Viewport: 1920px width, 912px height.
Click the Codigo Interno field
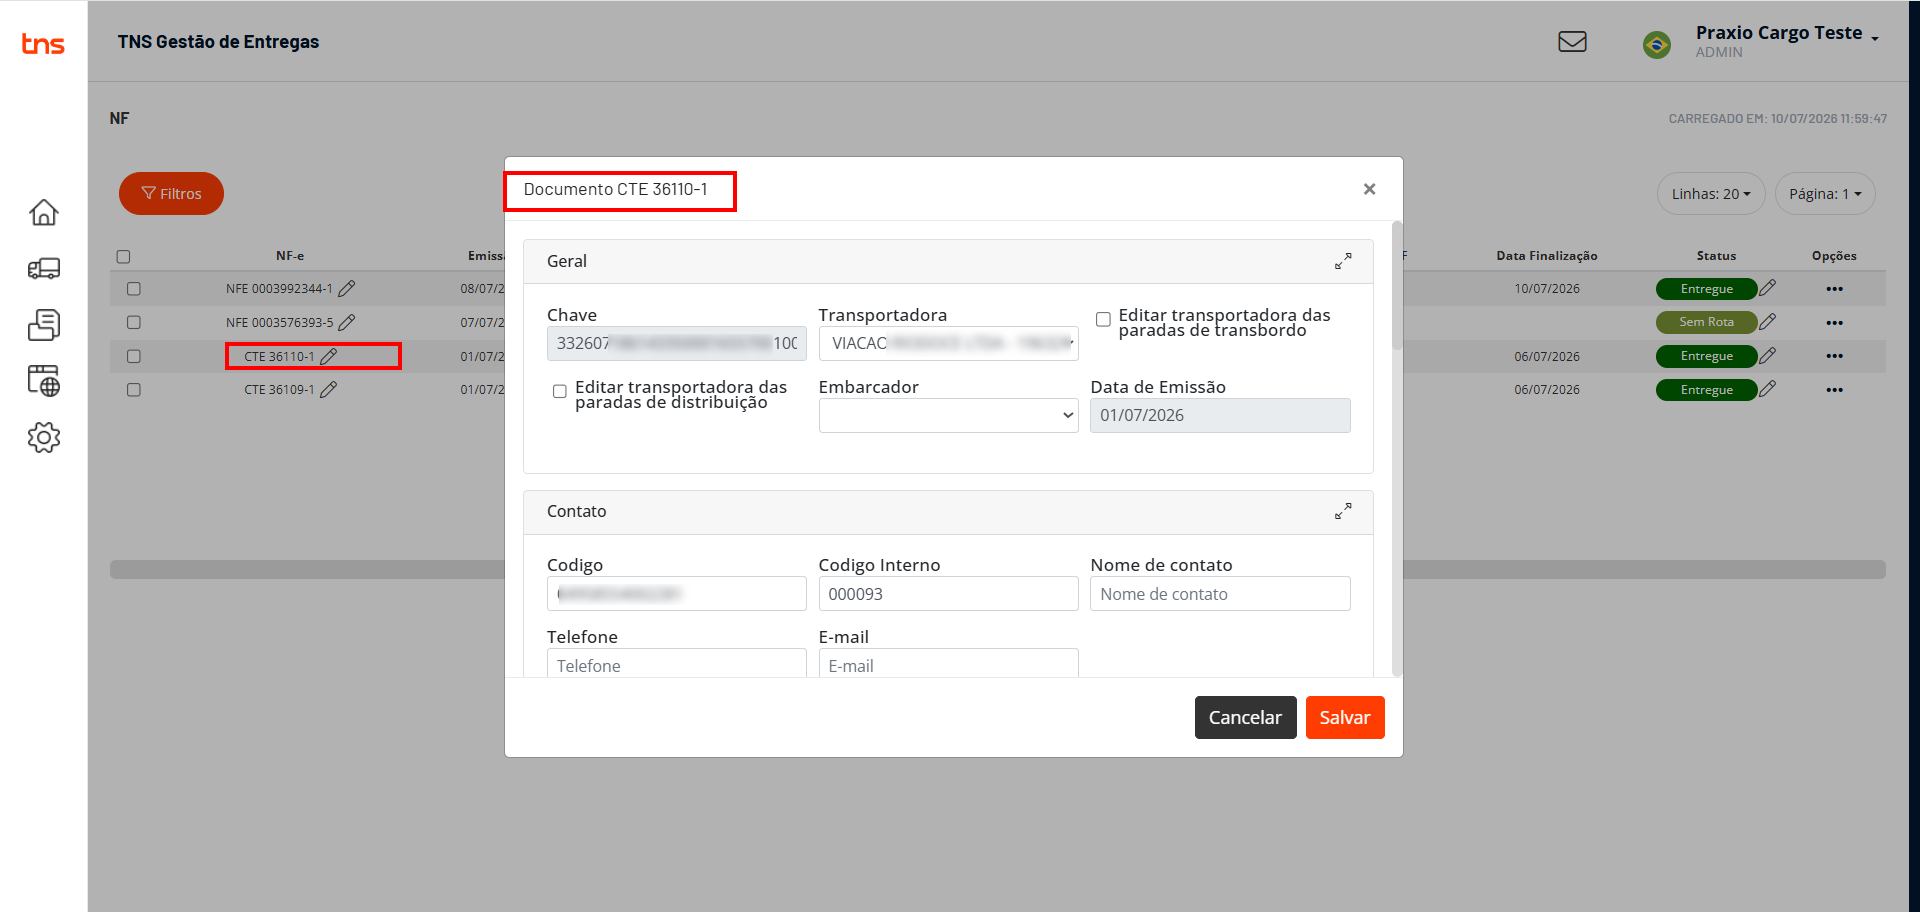click(x=948, y=594)
